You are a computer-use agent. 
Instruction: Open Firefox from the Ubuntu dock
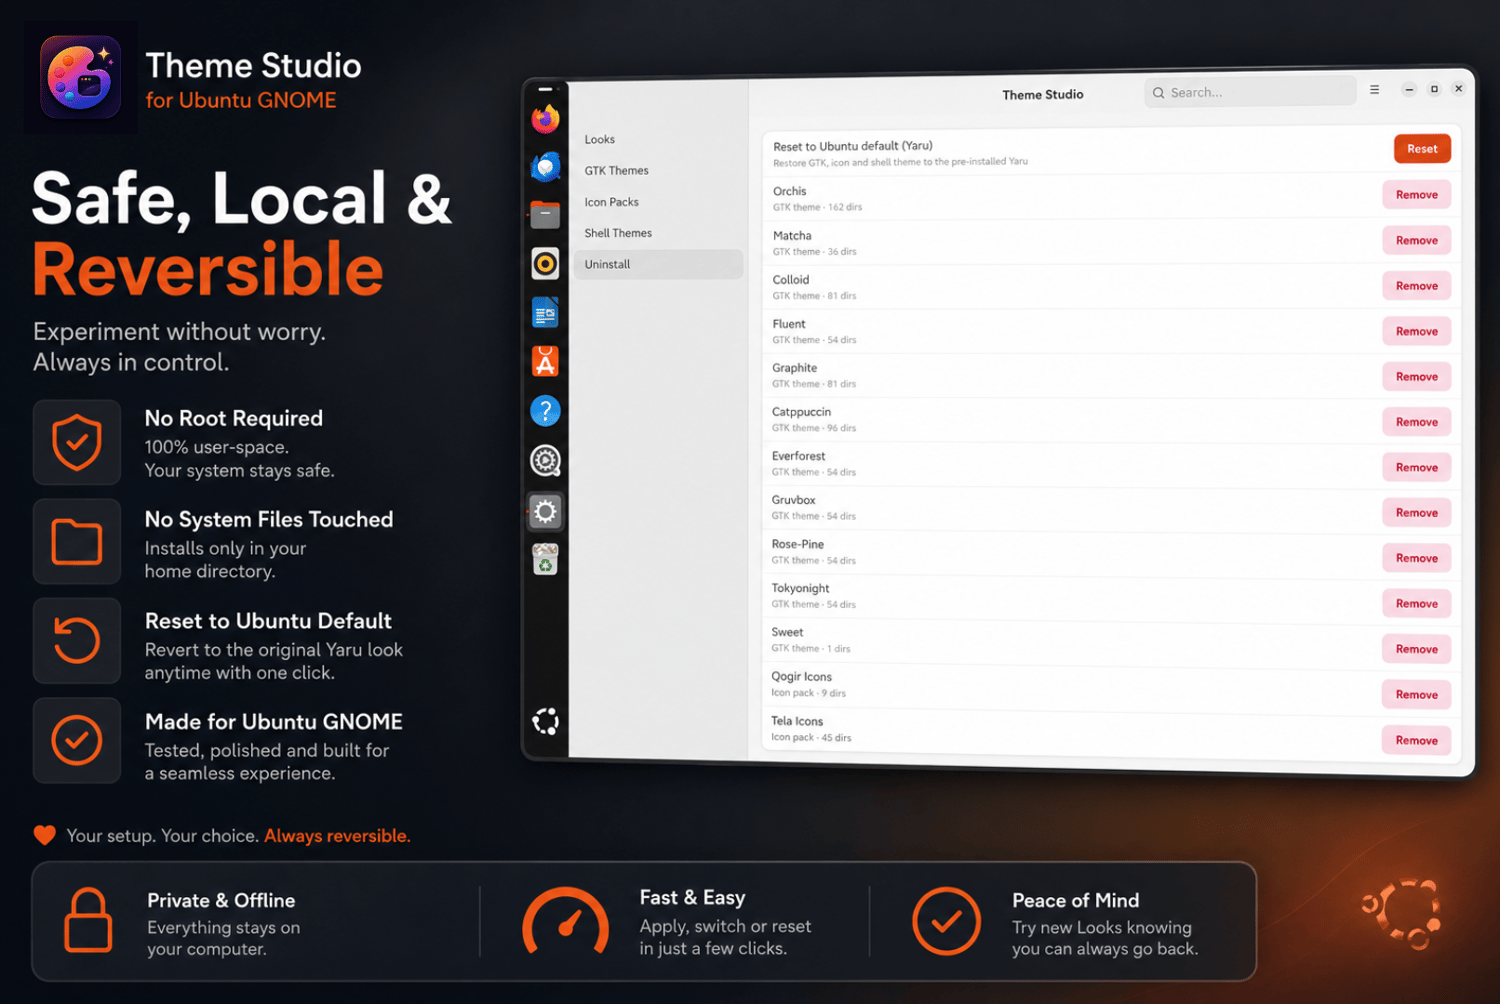click(x=545, y=119)
